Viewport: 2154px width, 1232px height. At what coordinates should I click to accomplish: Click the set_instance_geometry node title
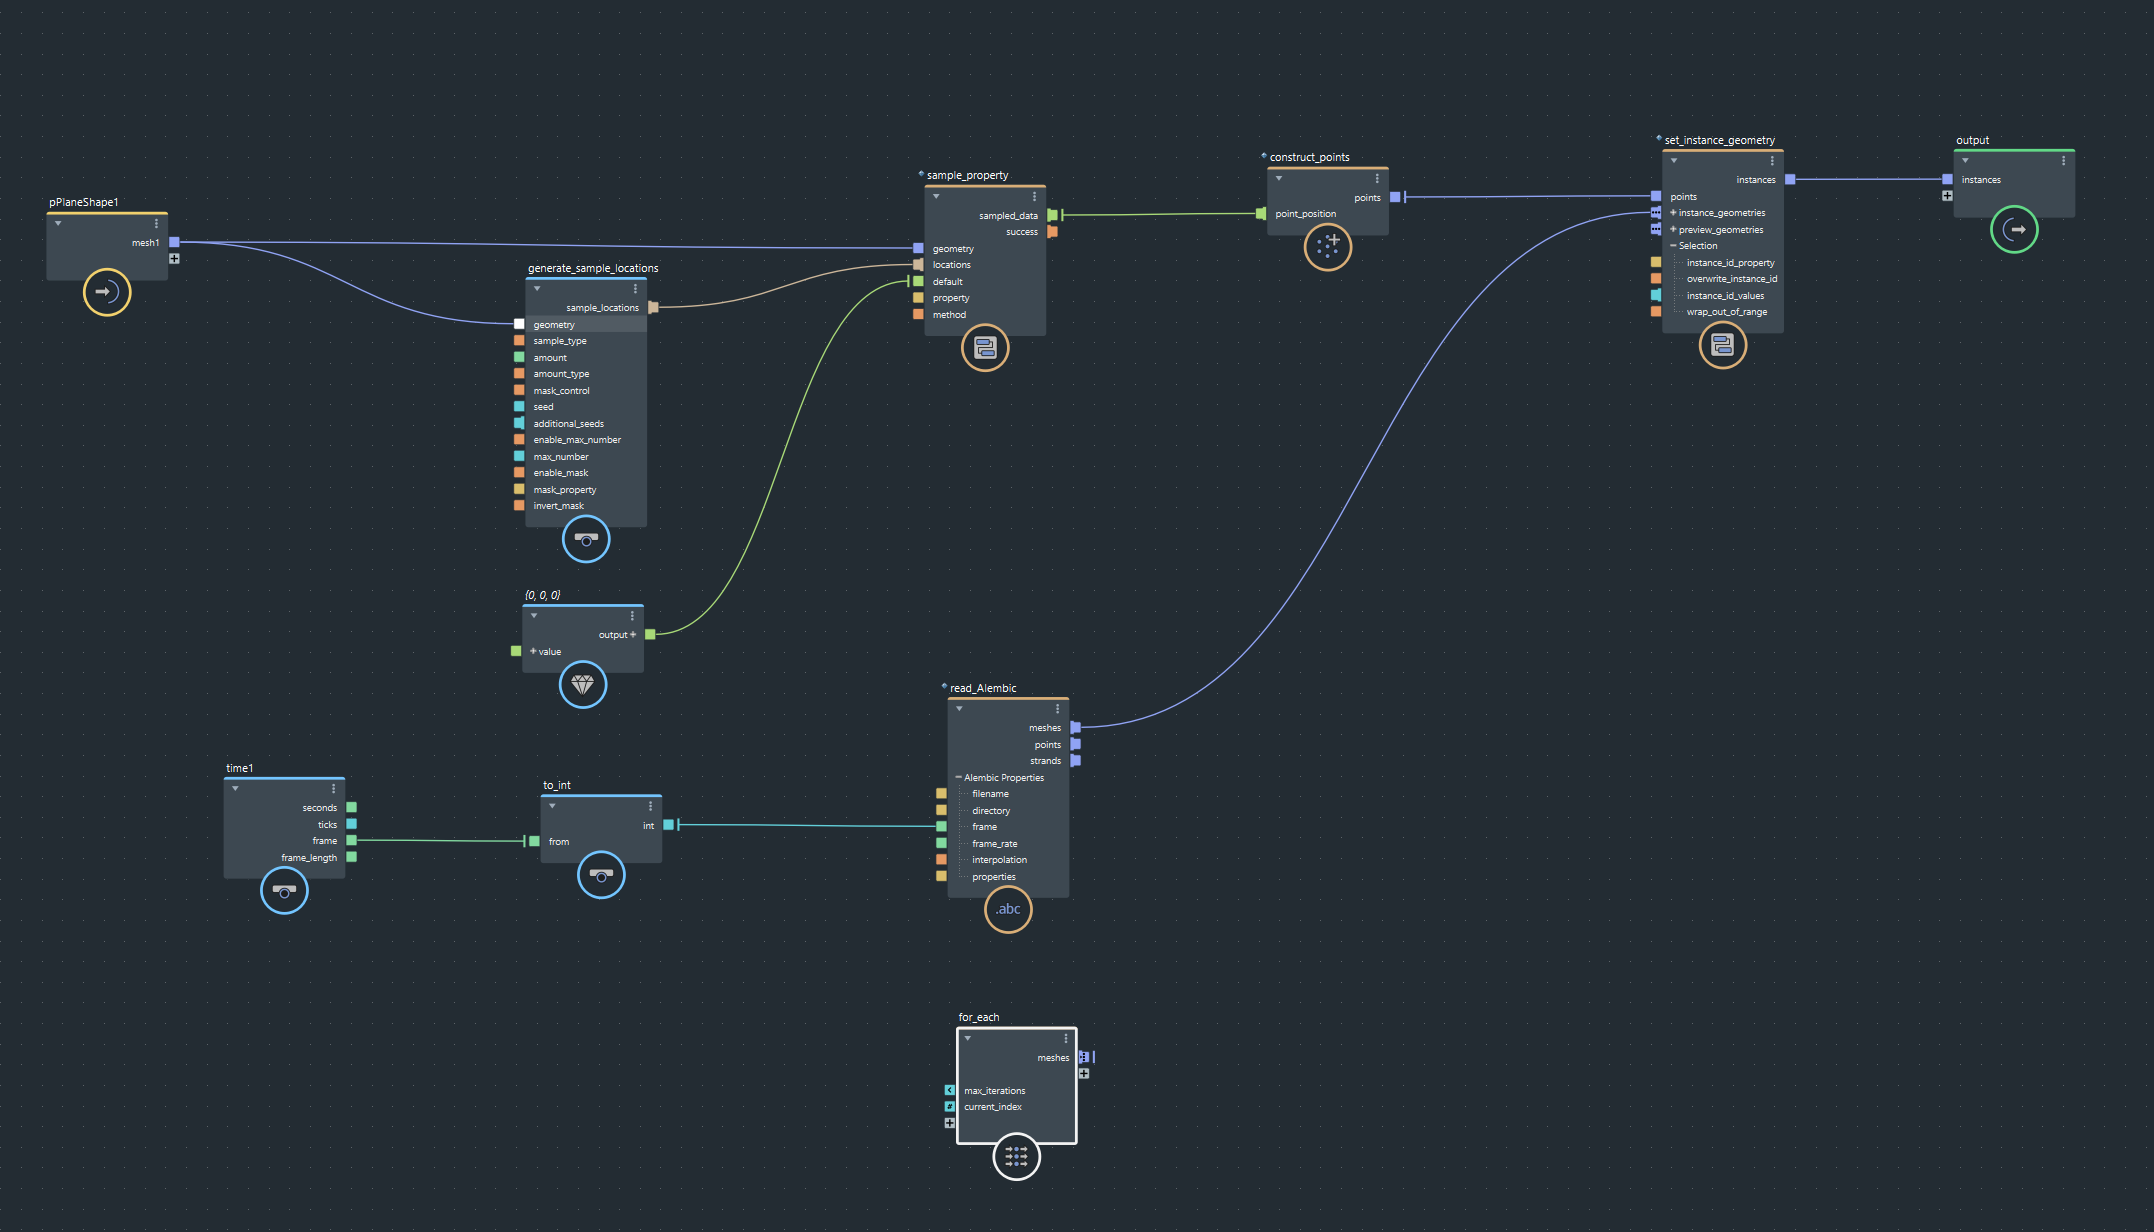[x=1719, y=140]
